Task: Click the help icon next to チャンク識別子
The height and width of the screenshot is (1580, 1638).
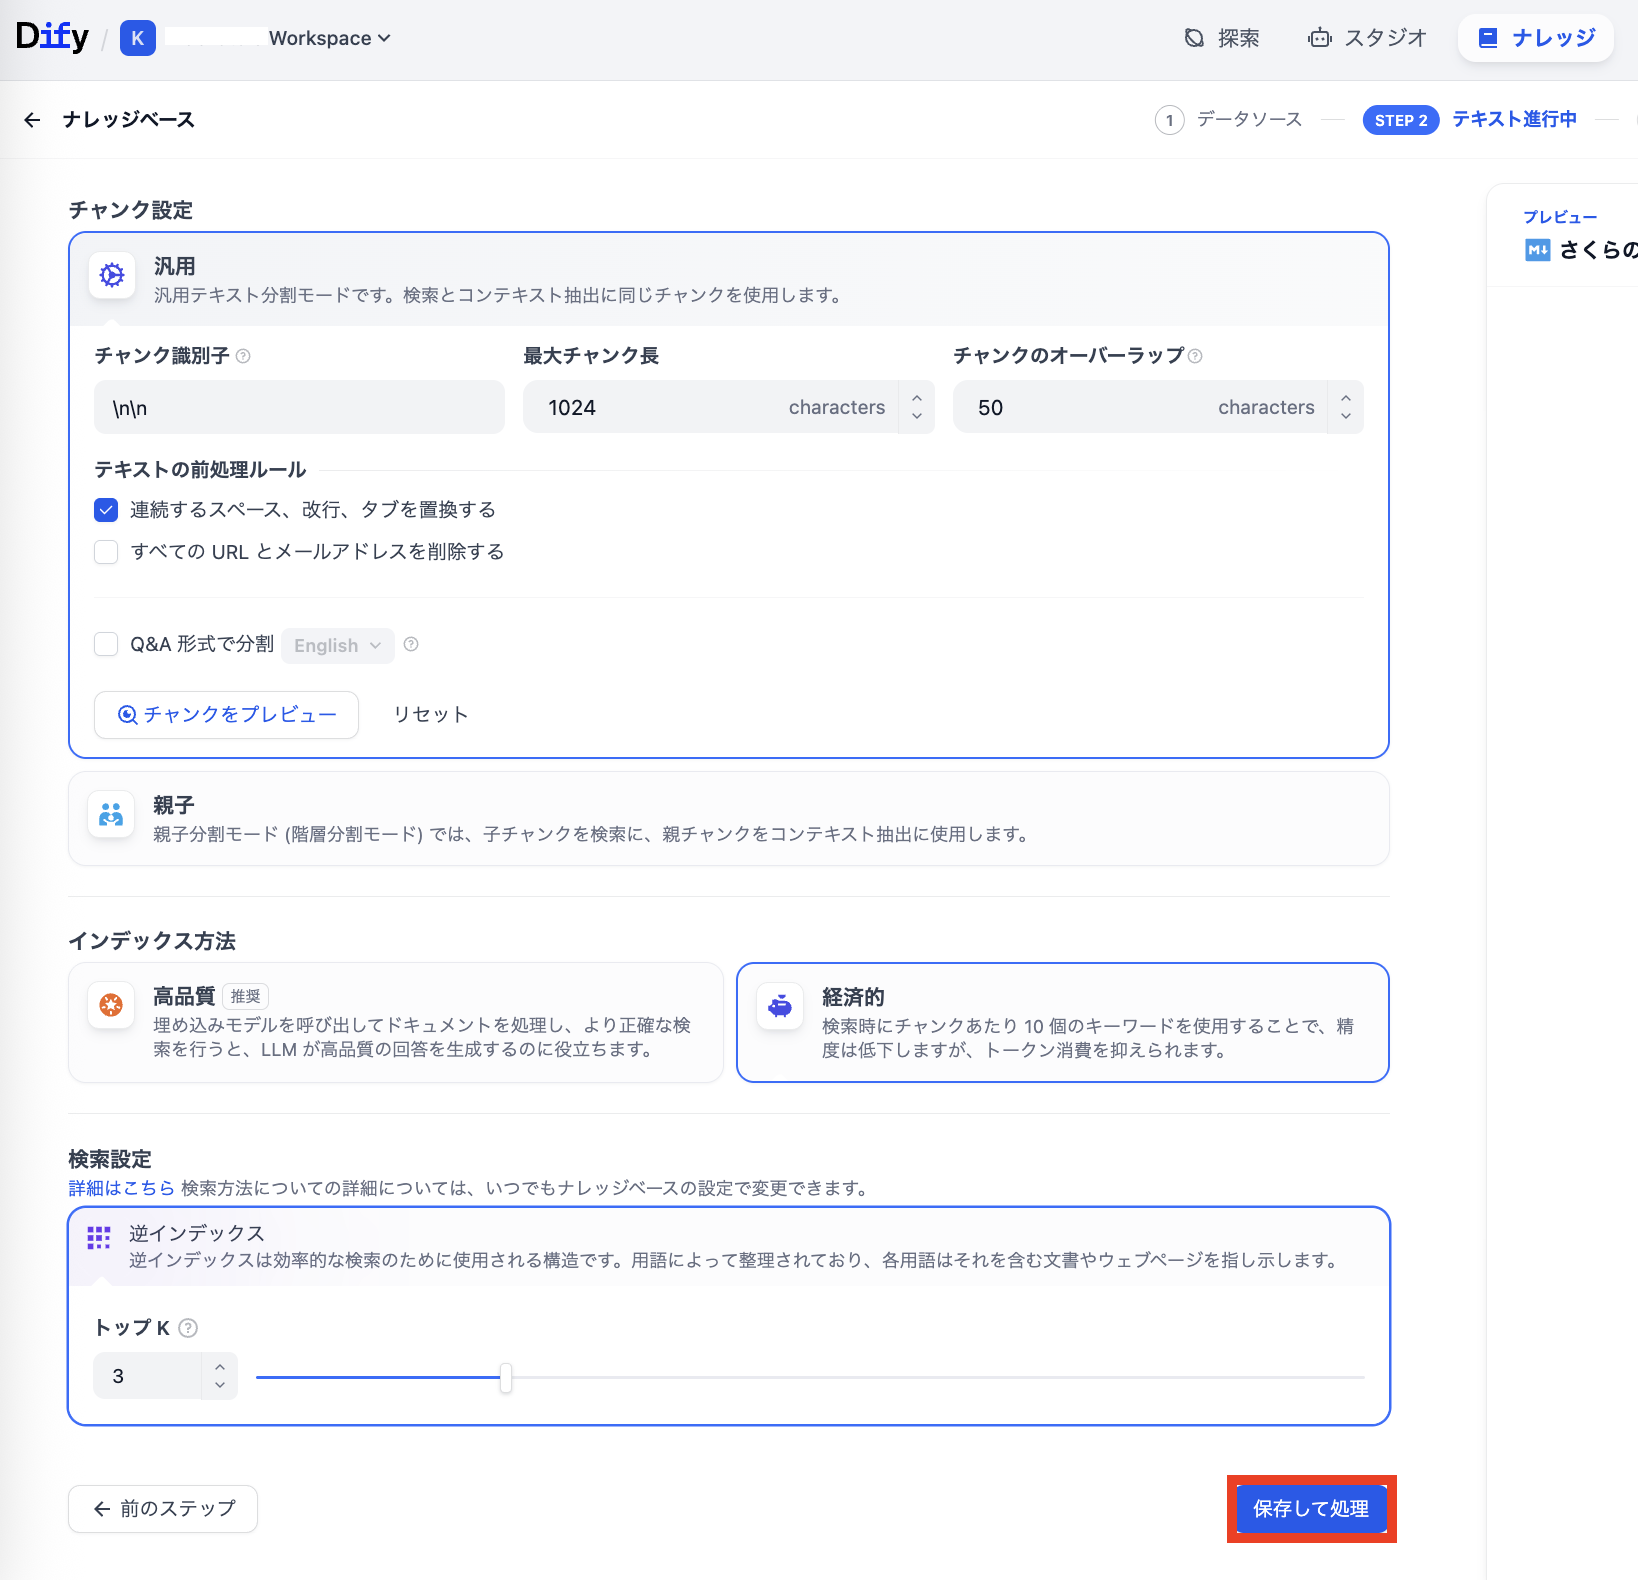Action: pyautogui.click(x=243, y=356)
